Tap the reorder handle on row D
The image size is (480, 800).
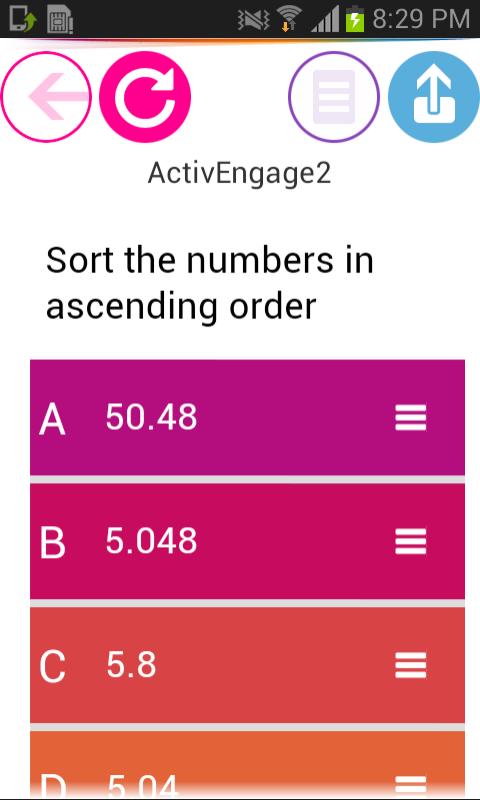pyautogui.click(x=411, y=786)
